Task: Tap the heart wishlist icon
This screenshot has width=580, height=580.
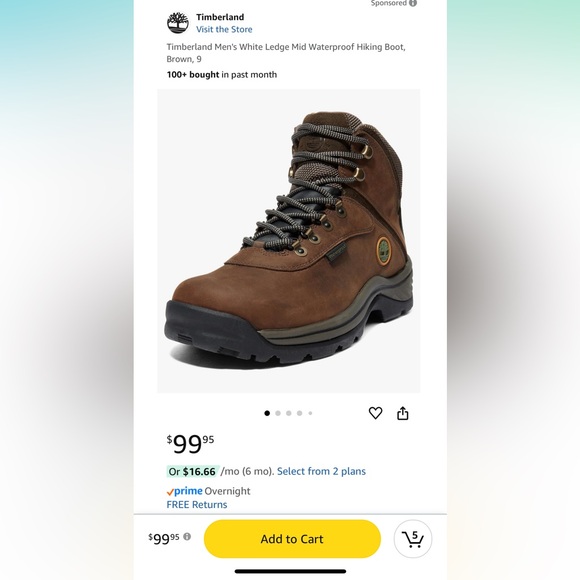Action: click(375, 413)
